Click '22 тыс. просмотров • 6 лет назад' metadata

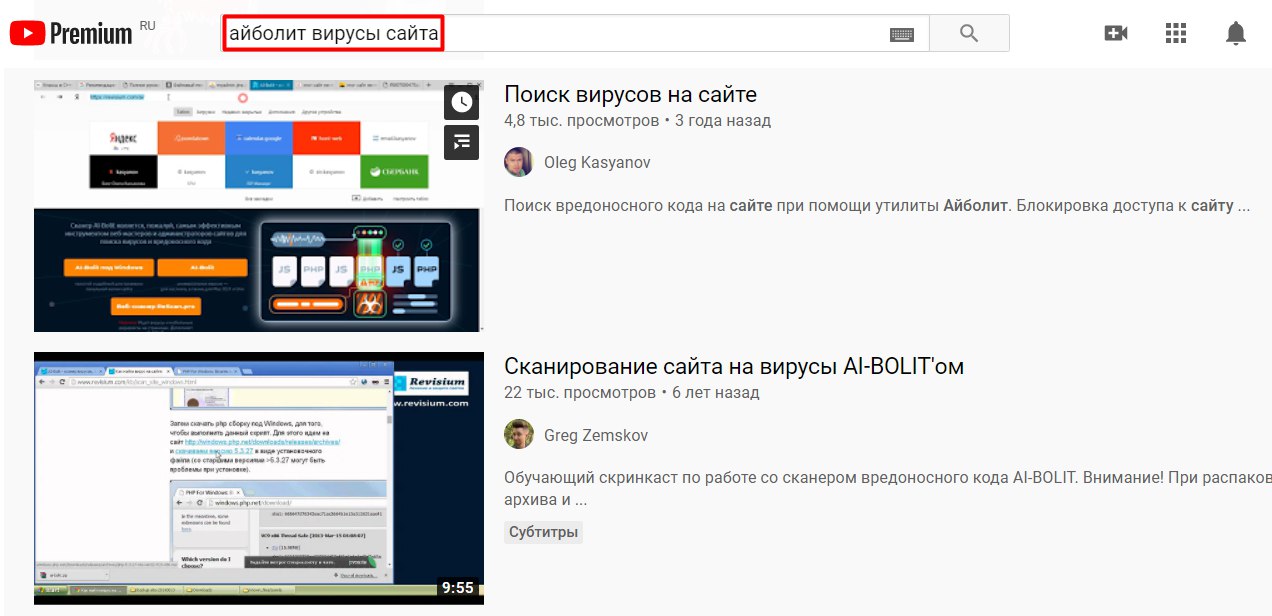[631, 393]
